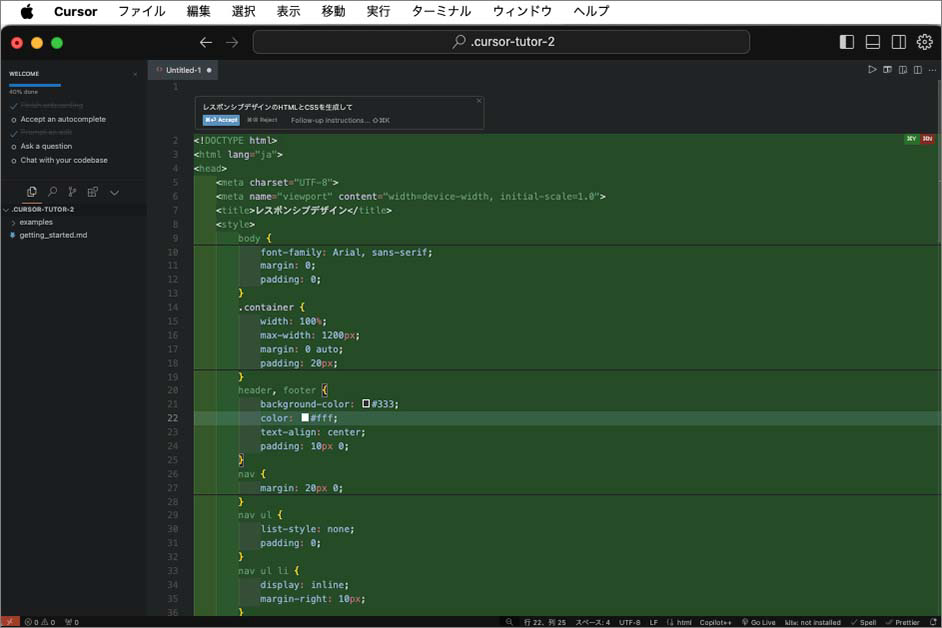The height and width of the screenshot is (628, 942).
Task: Run the current file using the play icon
Action: click(871, 70)
